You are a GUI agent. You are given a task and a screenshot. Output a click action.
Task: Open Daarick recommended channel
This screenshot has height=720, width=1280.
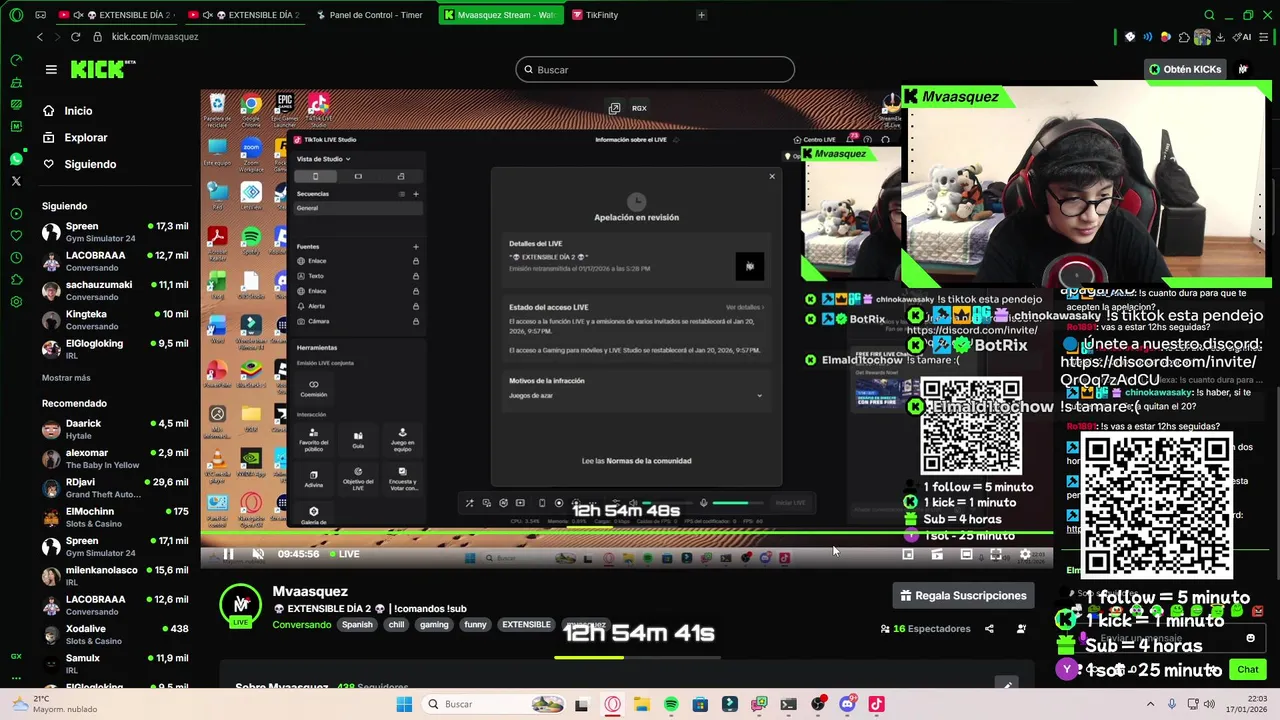tap(114, 429)
